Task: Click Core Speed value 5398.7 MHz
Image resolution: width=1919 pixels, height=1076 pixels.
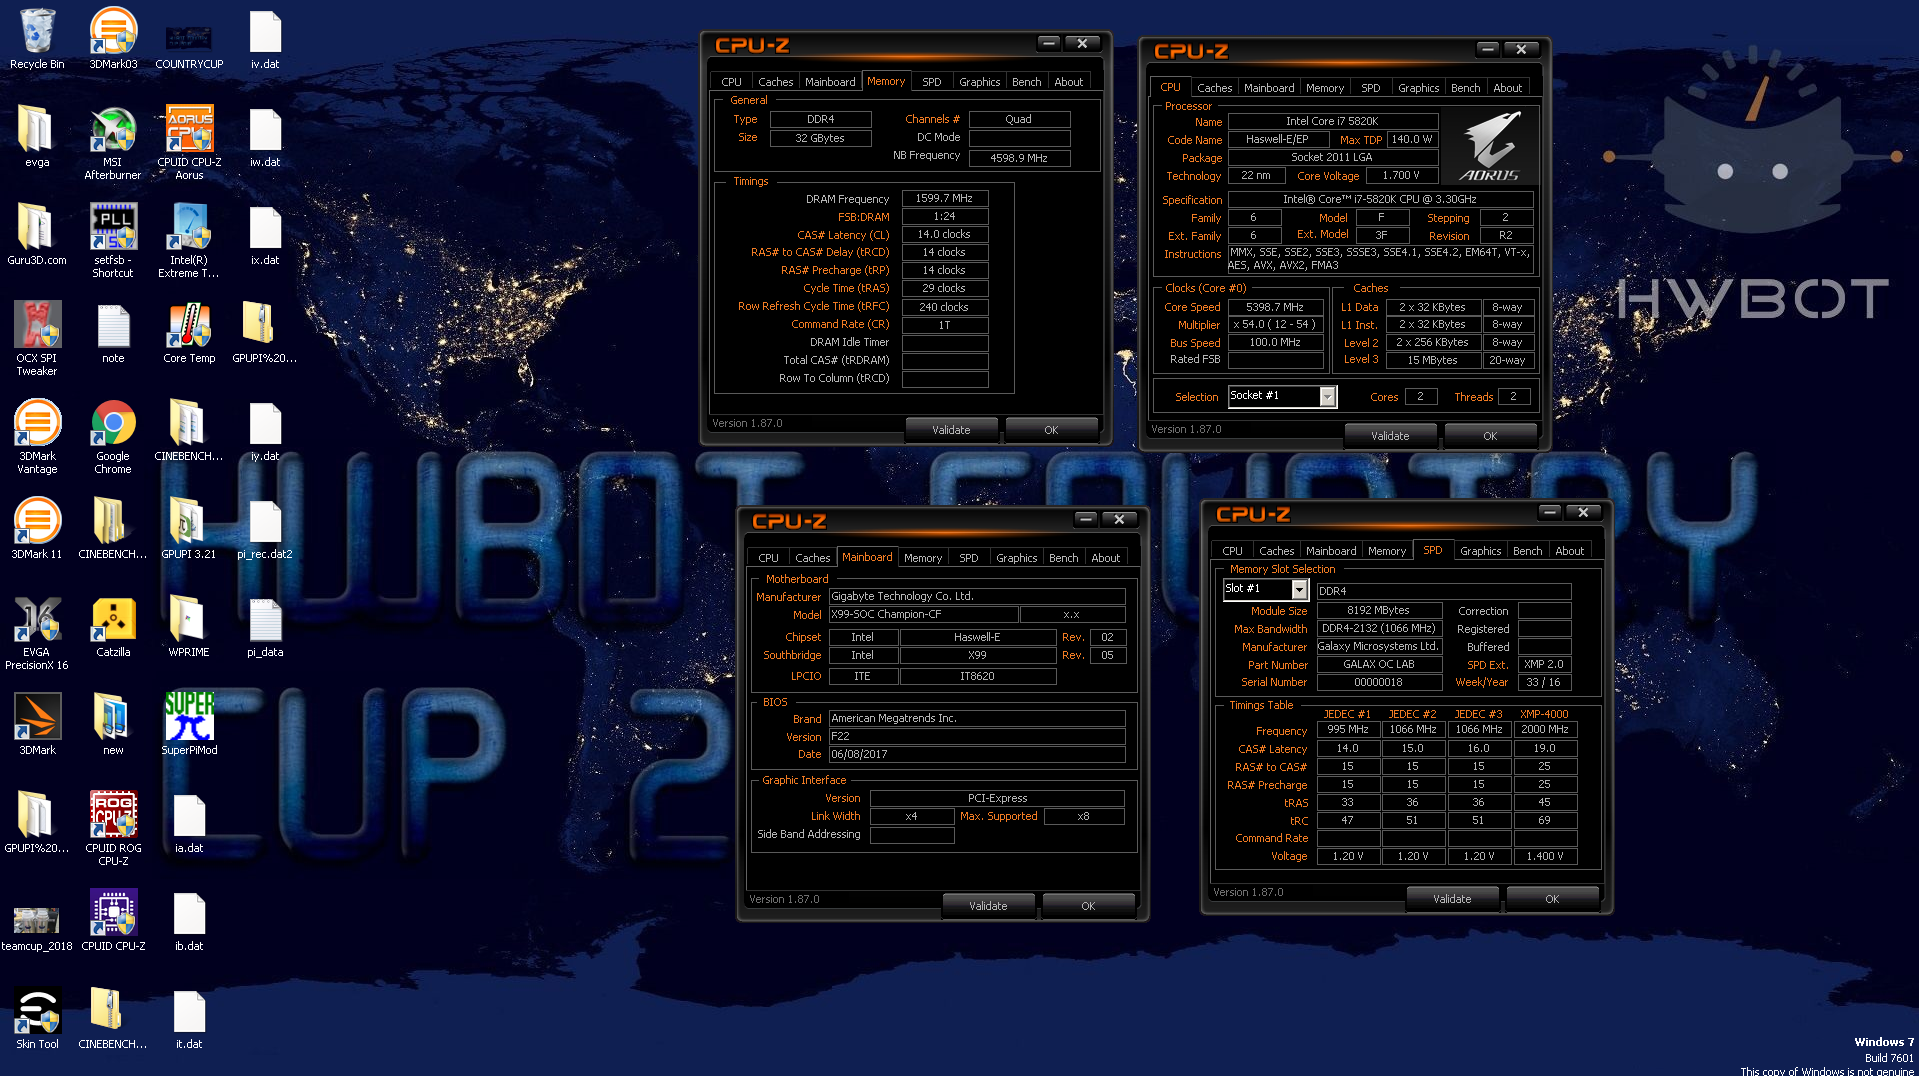Action: click(x=1275, y=308)
